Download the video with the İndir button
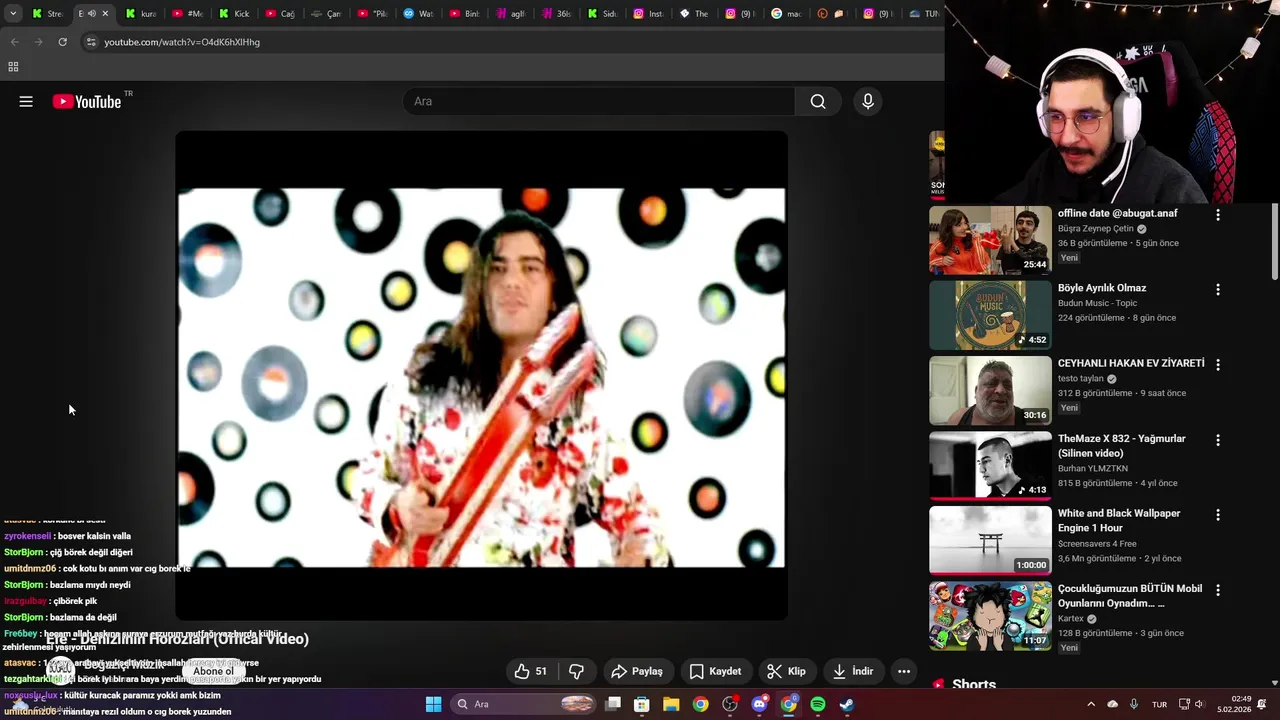 pos(853,671)
